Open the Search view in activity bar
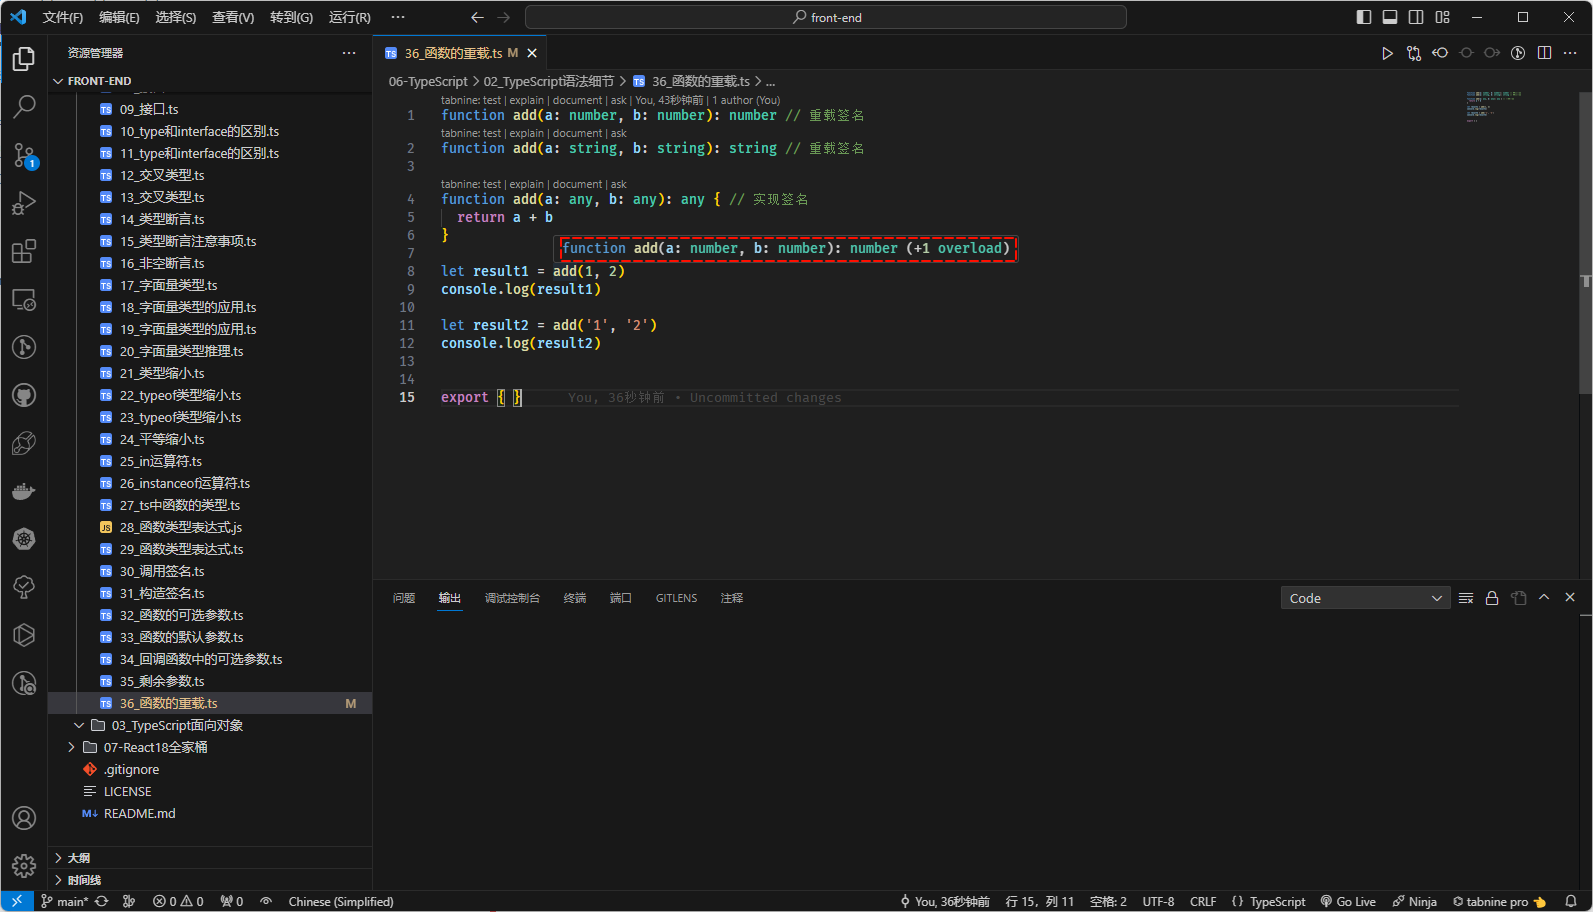 [24, 106]
